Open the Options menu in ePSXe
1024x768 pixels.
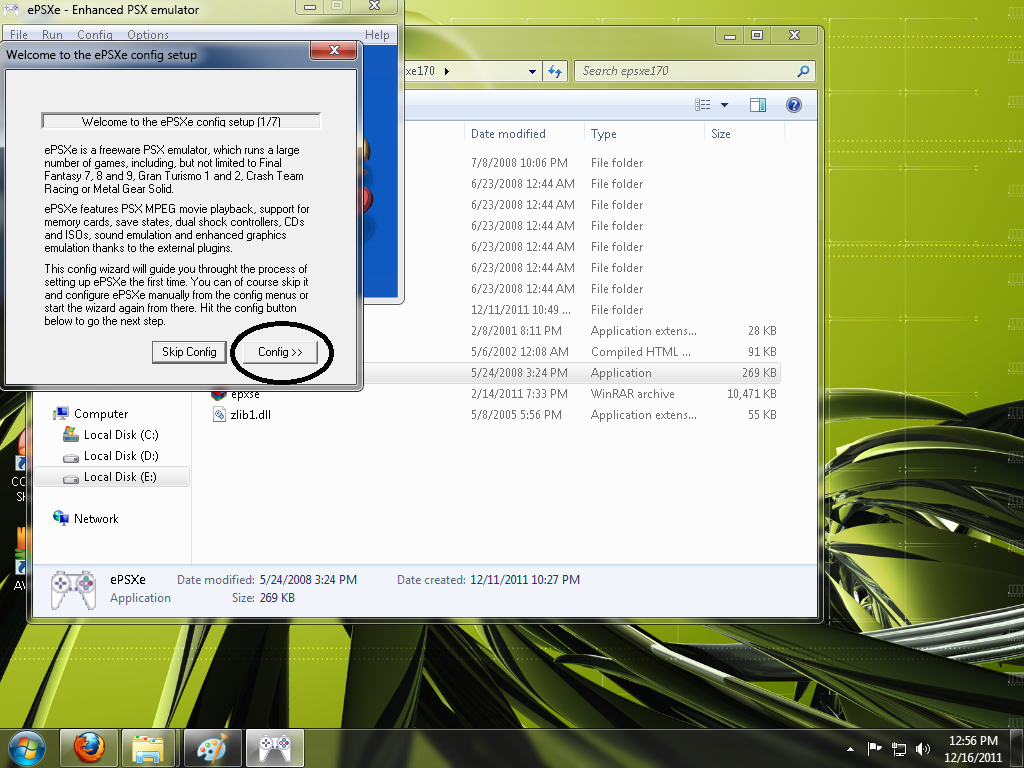click(x=148, y=35)
